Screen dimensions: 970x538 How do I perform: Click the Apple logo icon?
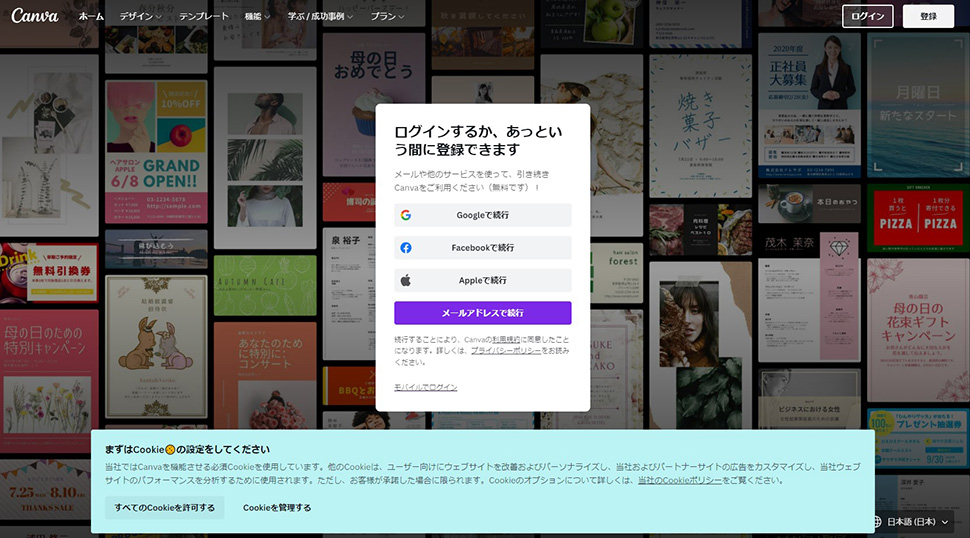406,280
